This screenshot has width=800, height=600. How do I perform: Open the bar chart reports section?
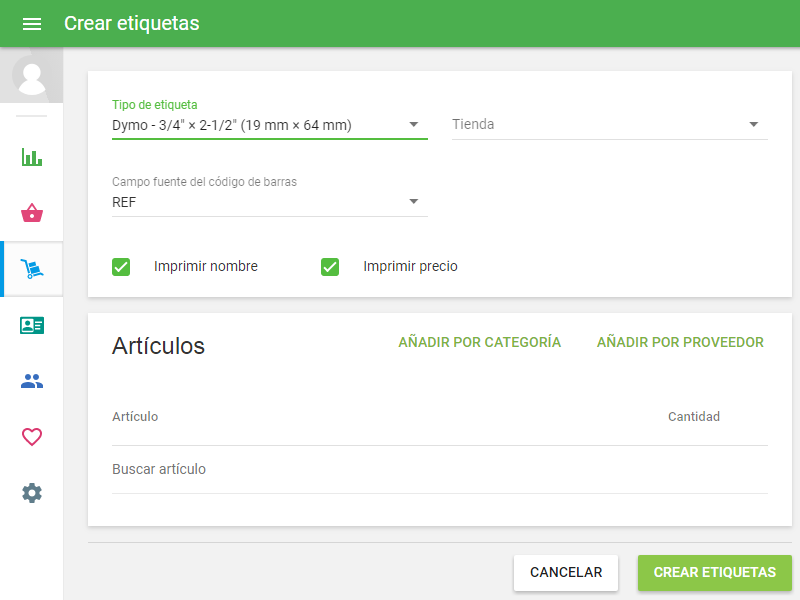pos(32,157)
